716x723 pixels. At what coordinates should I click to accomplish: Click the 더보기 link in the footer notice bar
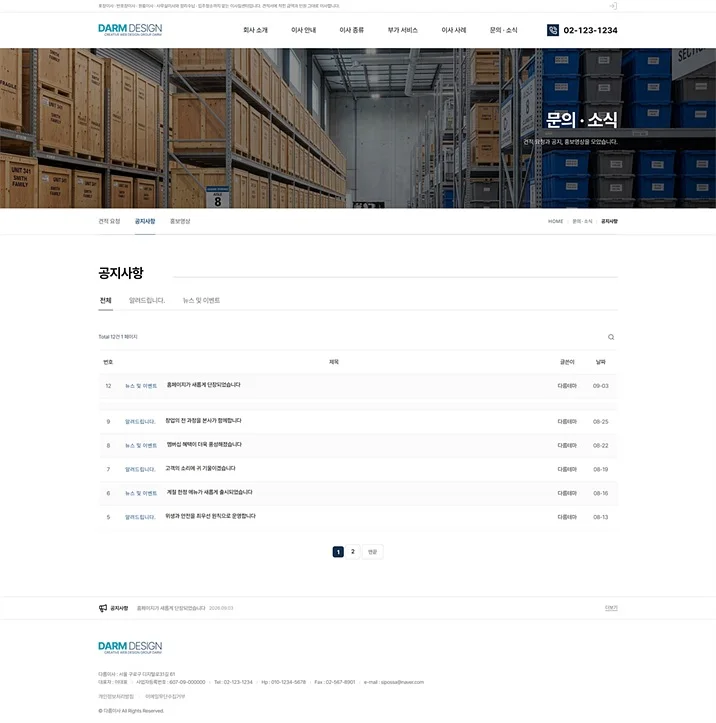coord(611,608)
